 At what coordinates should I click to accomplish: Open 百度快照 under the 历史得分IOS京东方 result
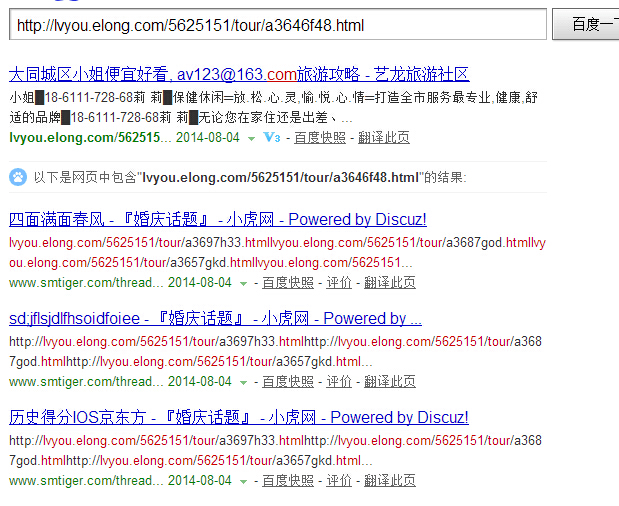[x=288, y=481]
